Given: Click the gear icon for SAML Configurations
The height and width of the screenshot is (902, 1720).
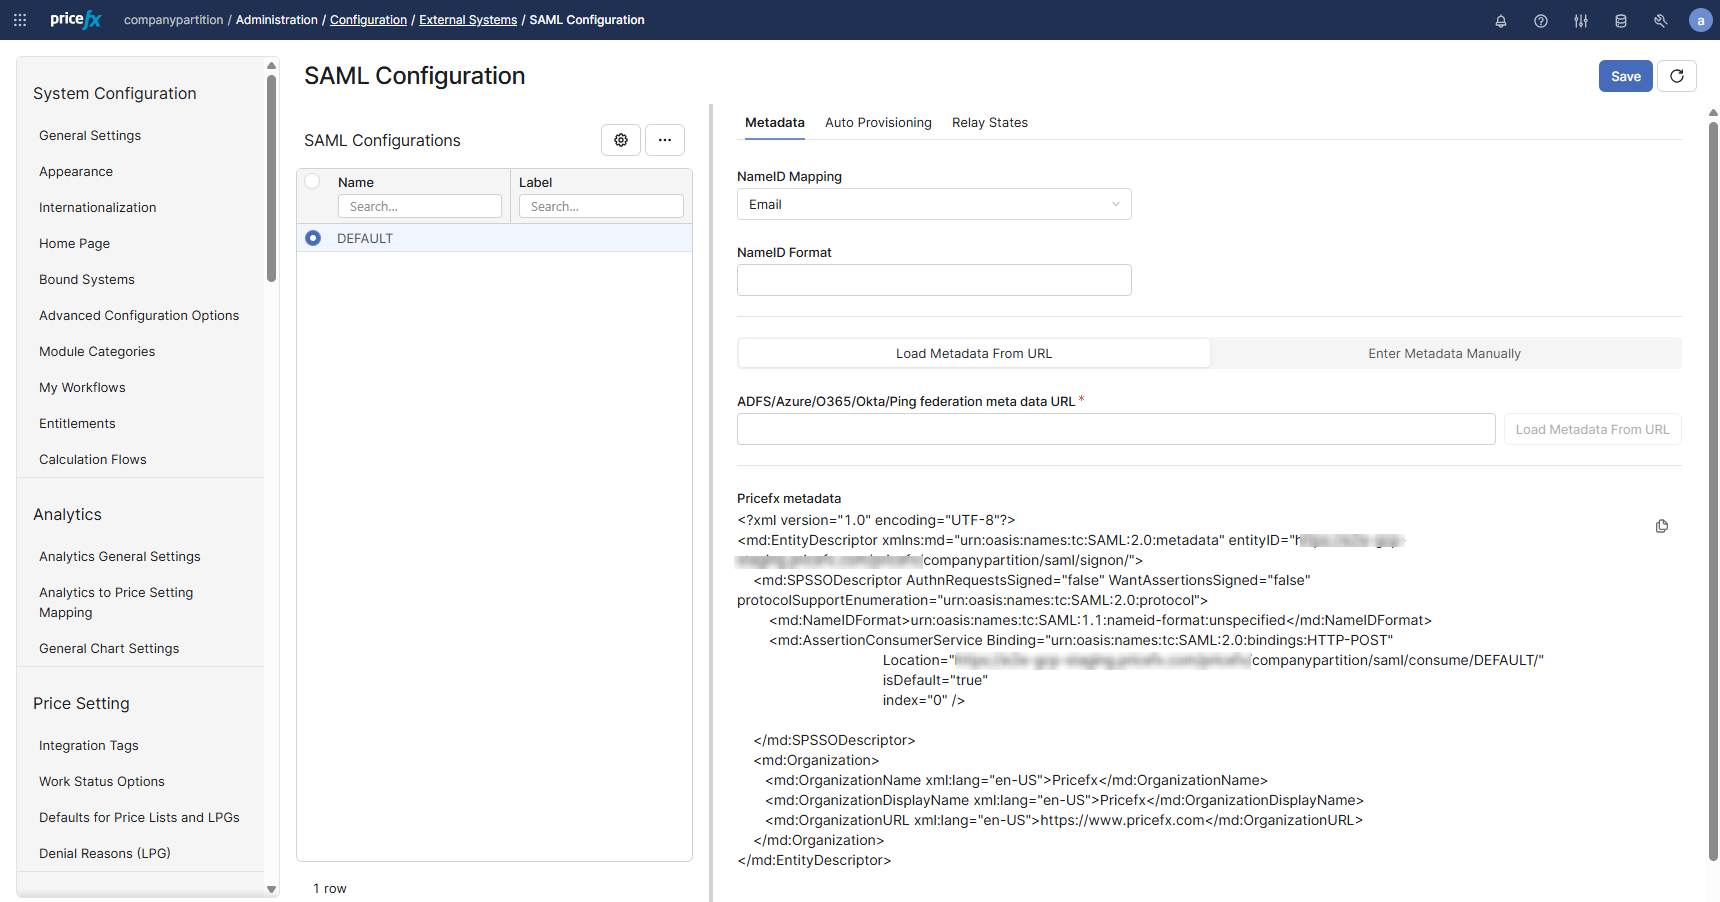Looking at the screenshot, I should click(x=620, y=140).
